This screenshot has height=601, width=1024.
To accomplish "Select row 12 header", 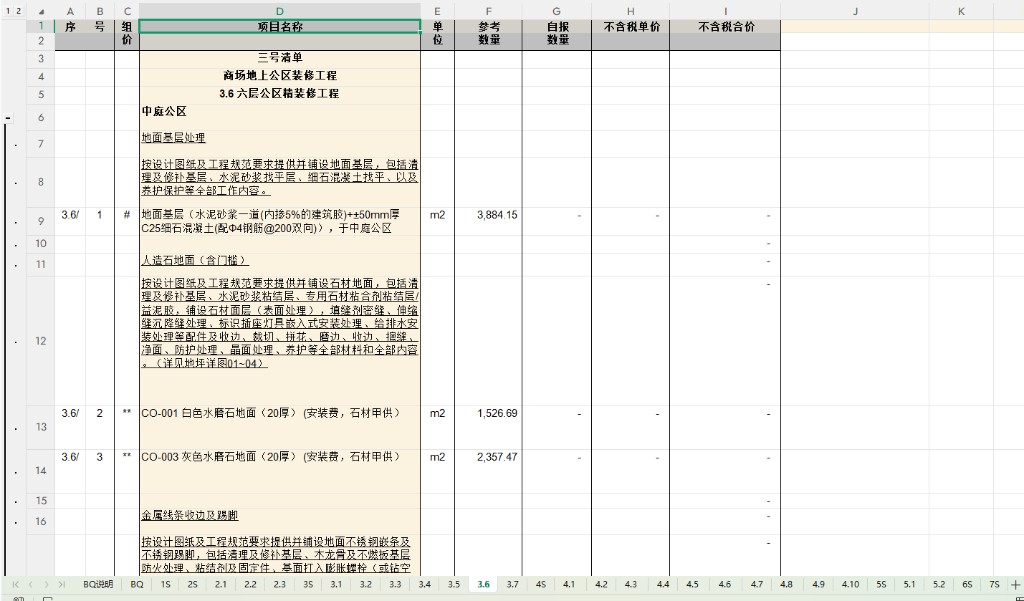I will click(x=40, y=341).
